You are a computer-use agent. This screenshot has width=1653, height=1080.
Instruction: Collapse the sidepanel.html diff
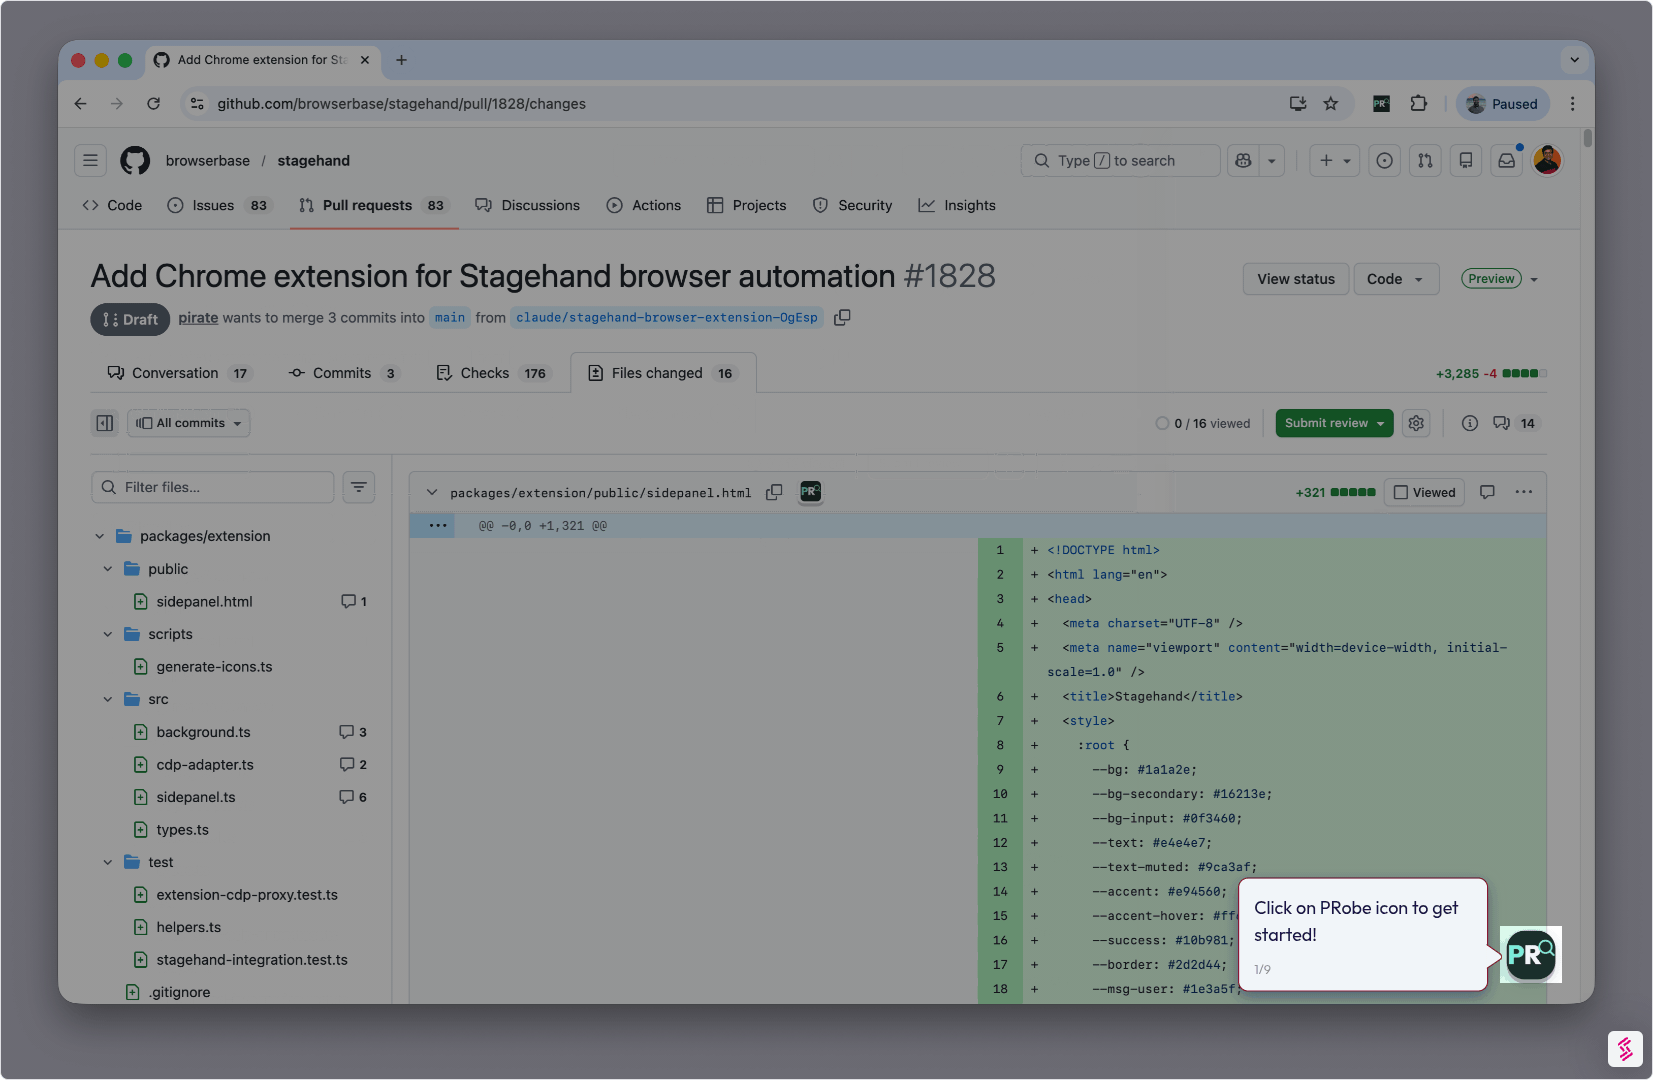[432, 492]
